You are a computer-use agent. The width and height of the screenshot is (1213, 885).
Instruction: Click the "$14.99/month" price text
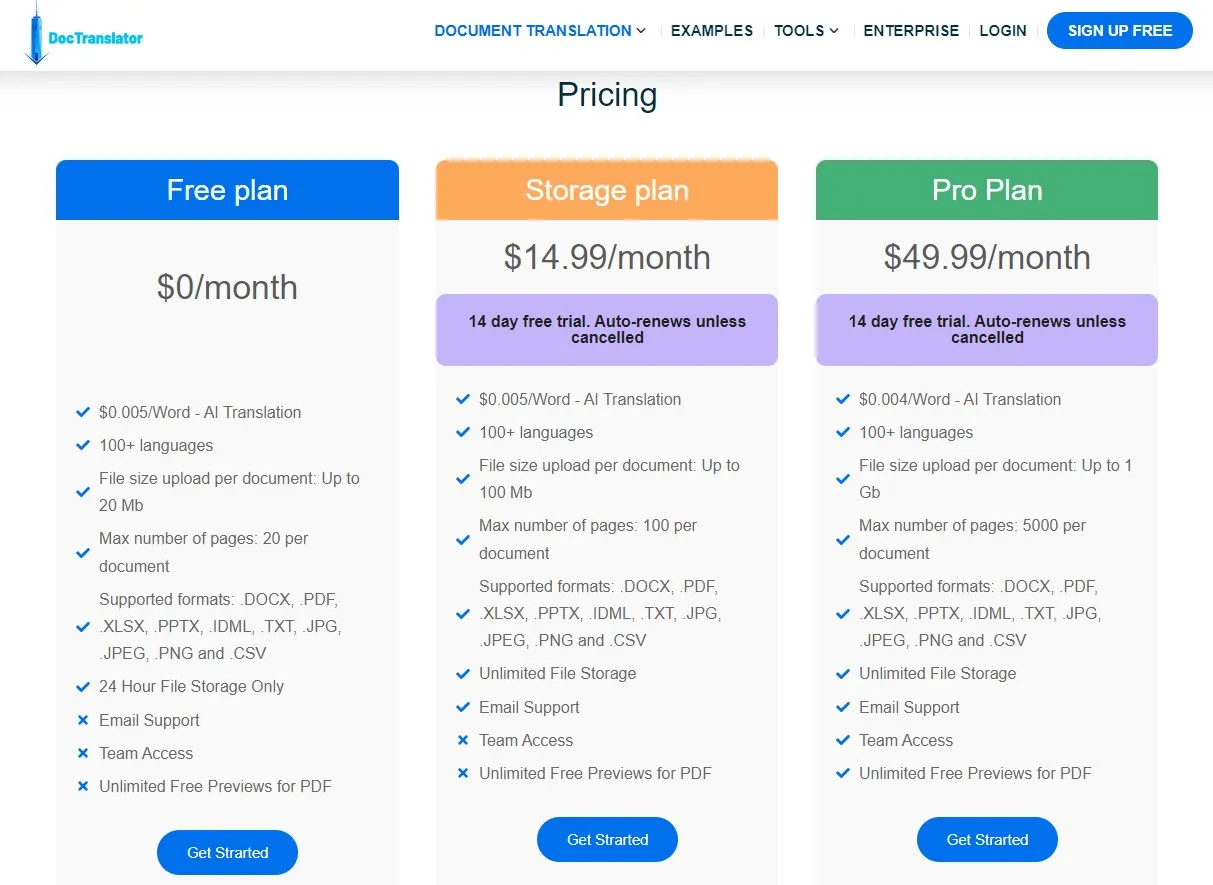point(607,257)
